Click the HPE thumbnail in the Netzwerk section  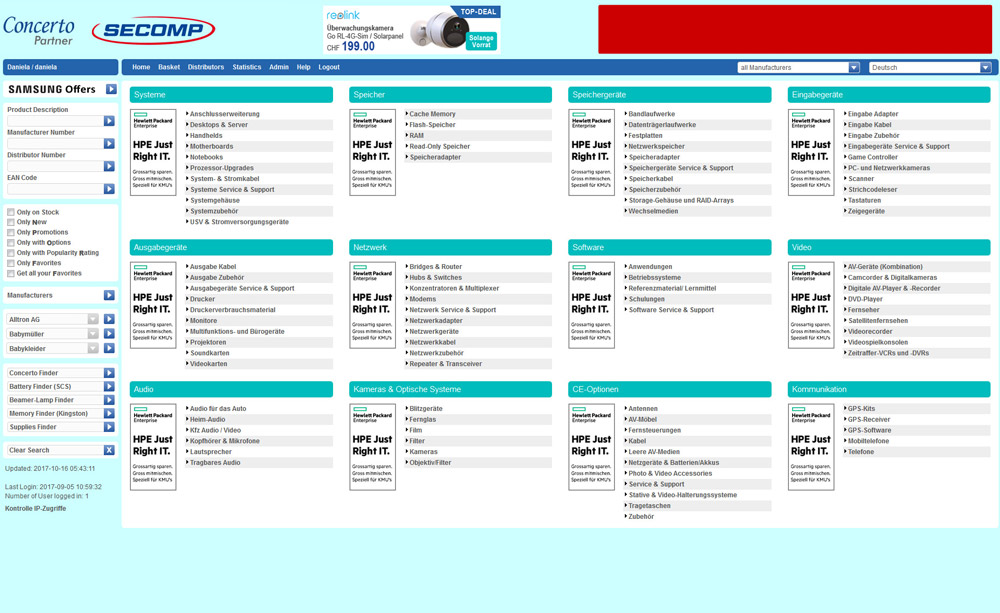tap(372, 305)
